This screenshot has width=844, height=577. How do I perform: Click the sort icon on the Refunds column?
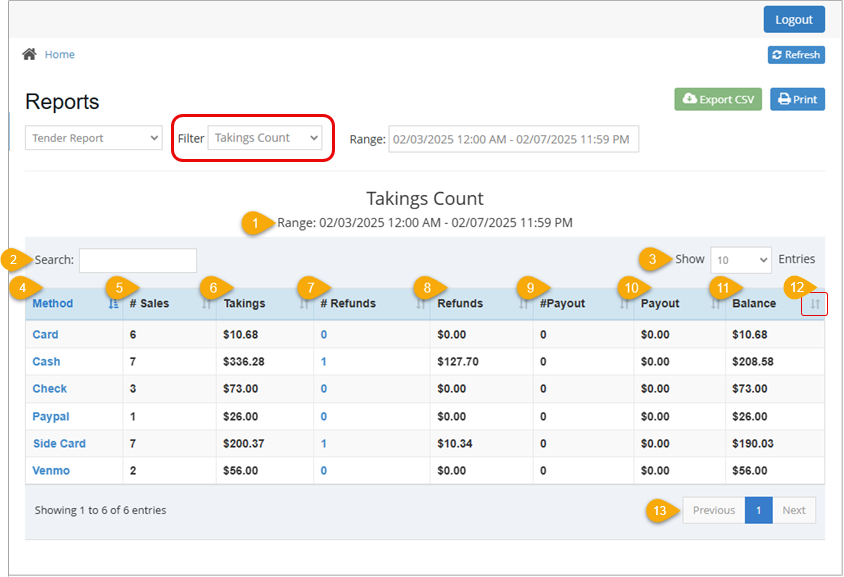(x=523, y=303)
